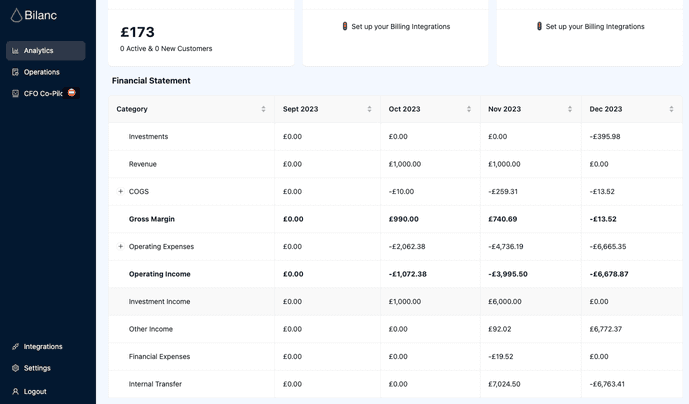Viewport: 689px width, 404px height.
Task: Sort by Sept 2023 column arrows
Action: click(x=370, y=109)
